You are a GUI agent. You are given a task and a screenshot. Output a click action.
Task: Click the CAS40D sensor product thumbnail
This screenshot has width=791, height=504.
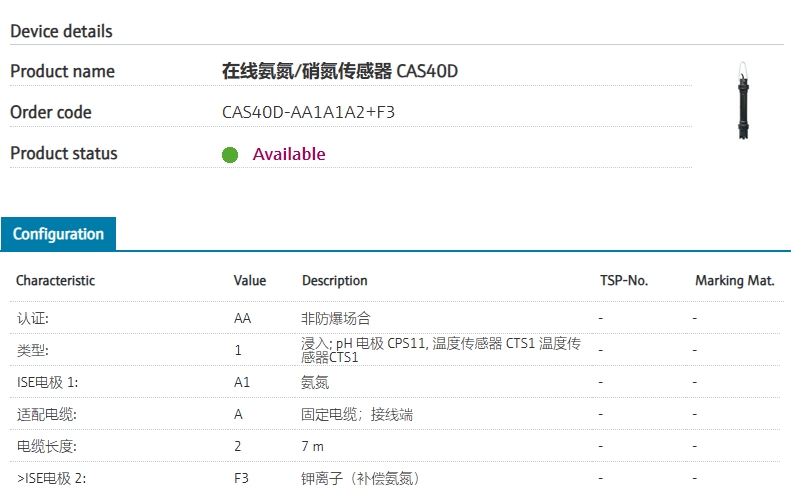(743, 100)
